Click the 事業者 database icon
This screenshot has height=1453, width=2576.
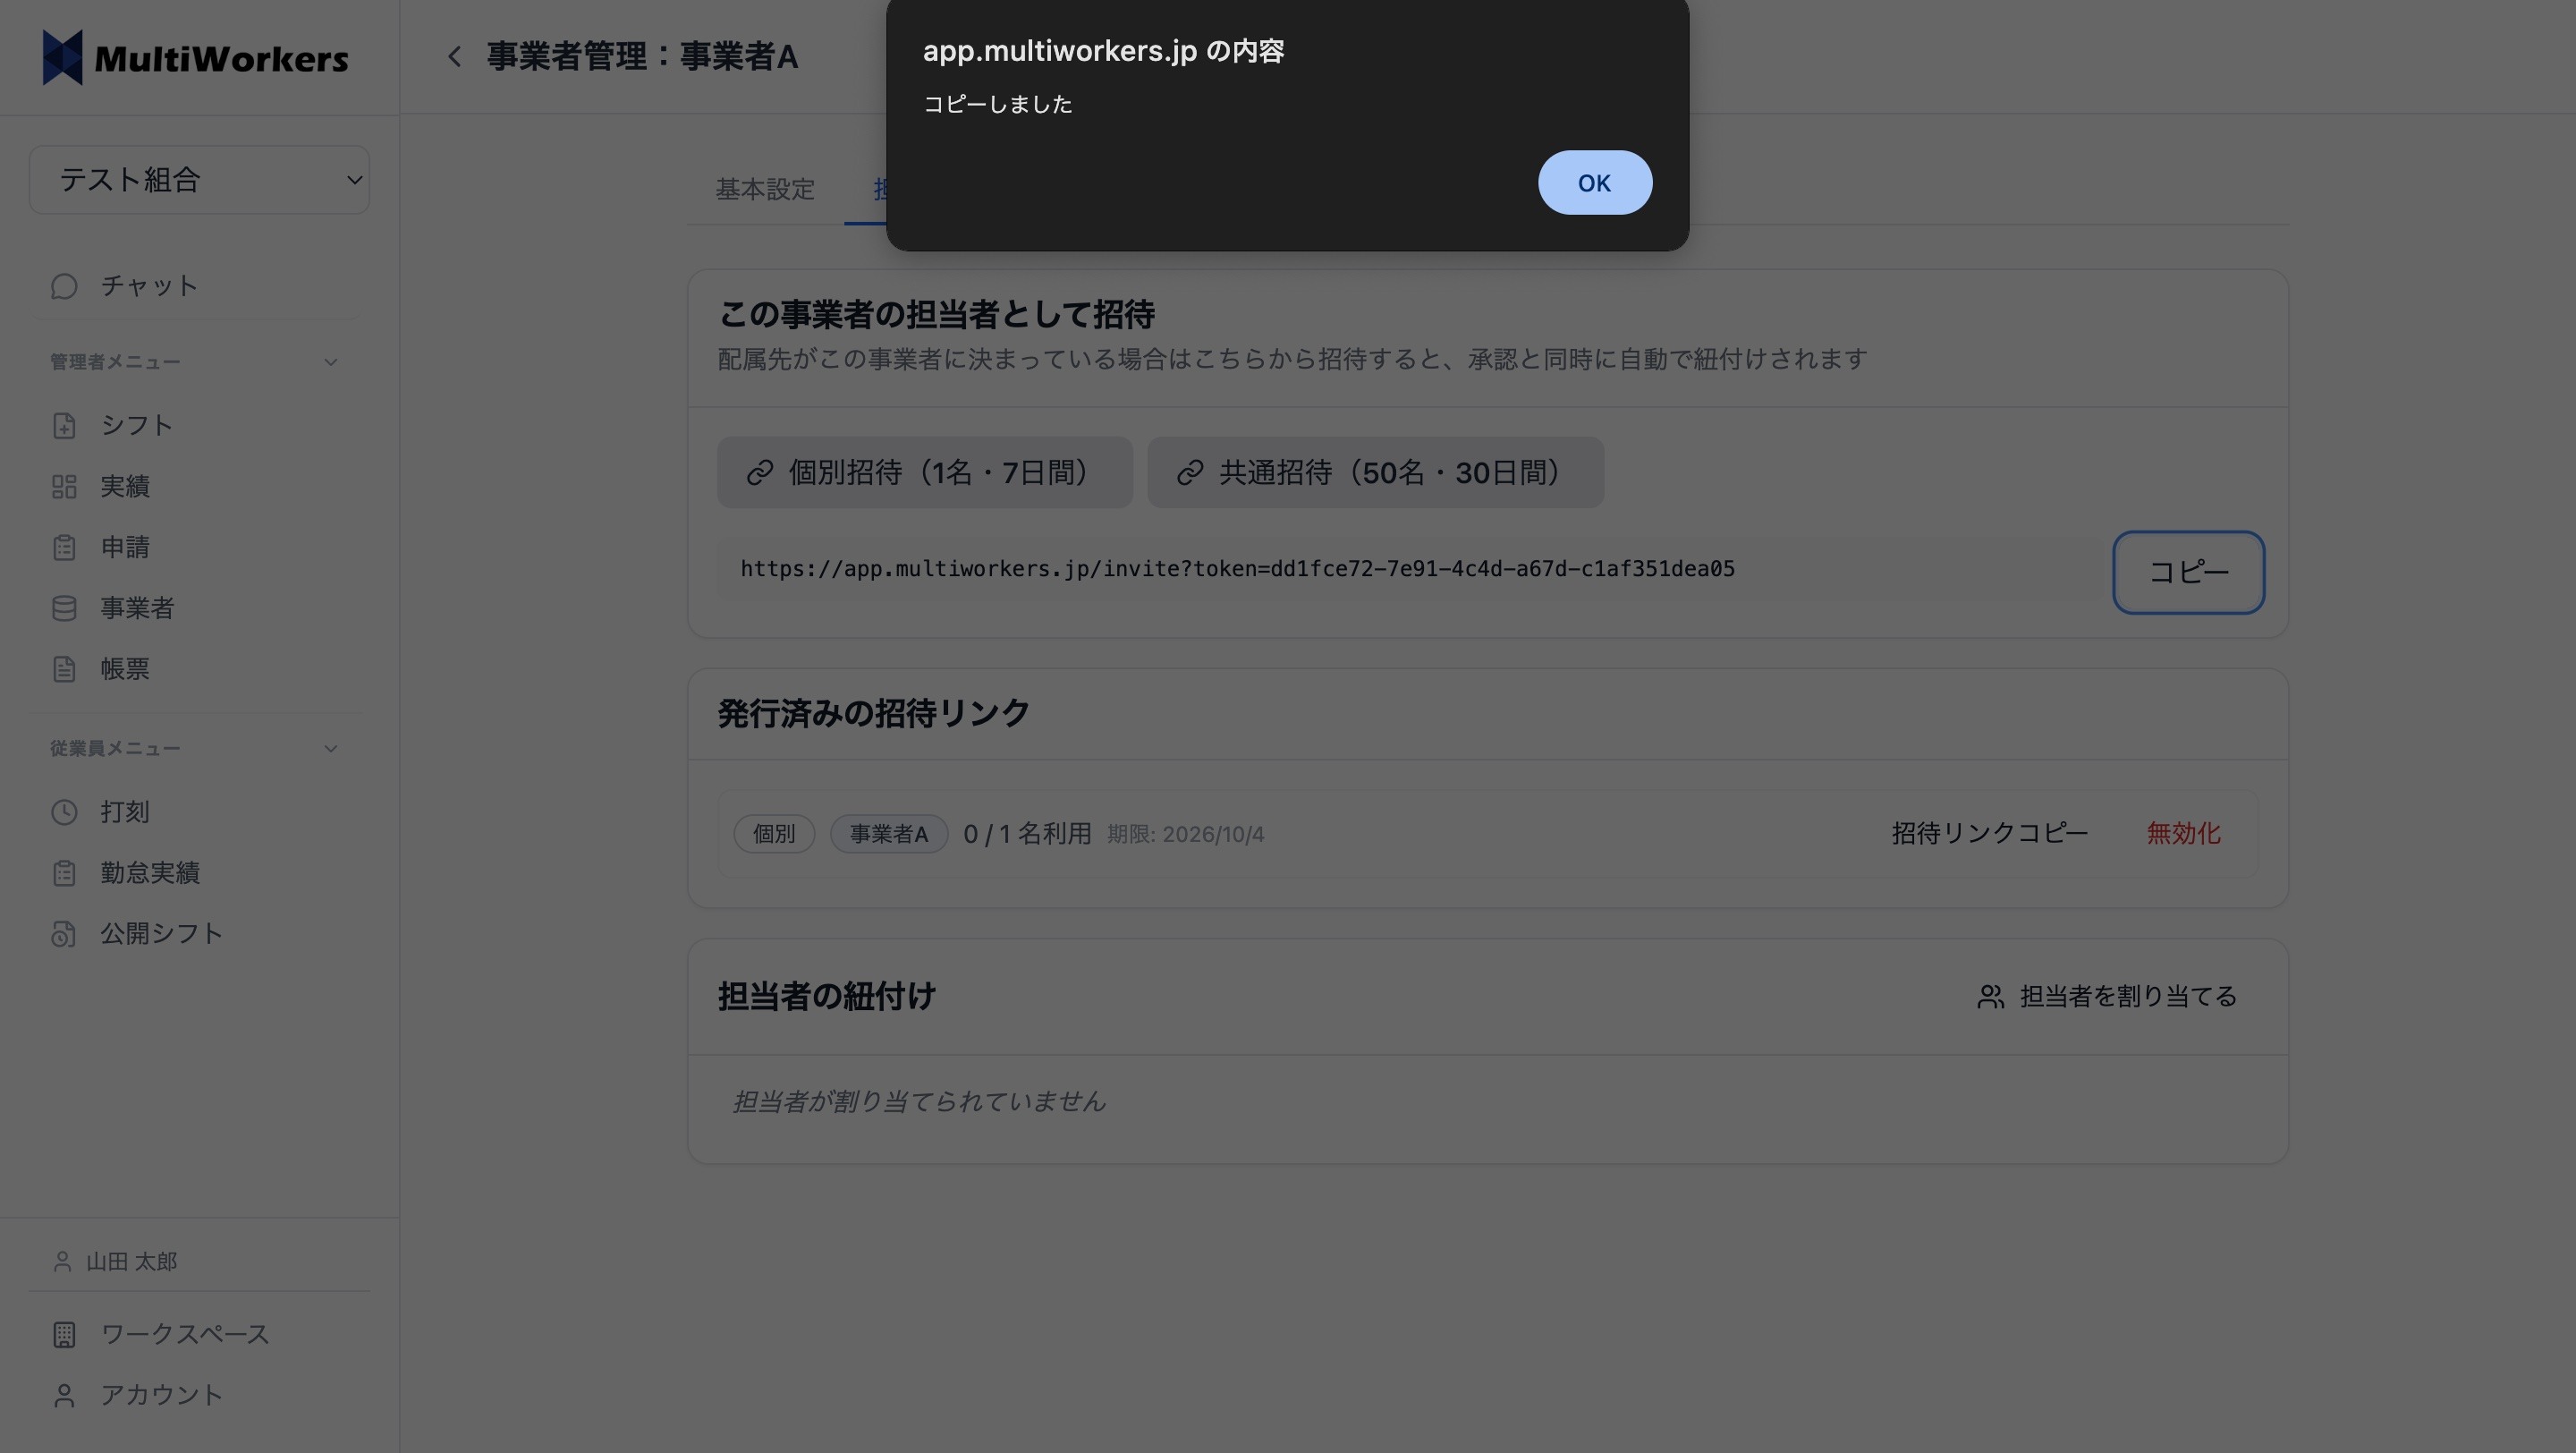tap(64, 608)
